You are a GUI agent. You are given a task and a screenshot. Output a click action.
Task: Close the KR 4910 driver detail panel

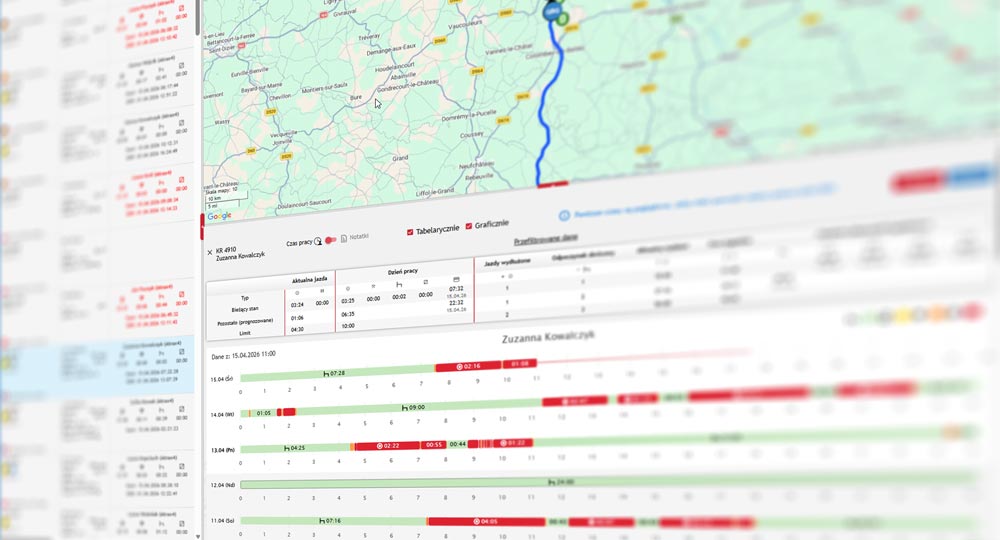[210, 252]
